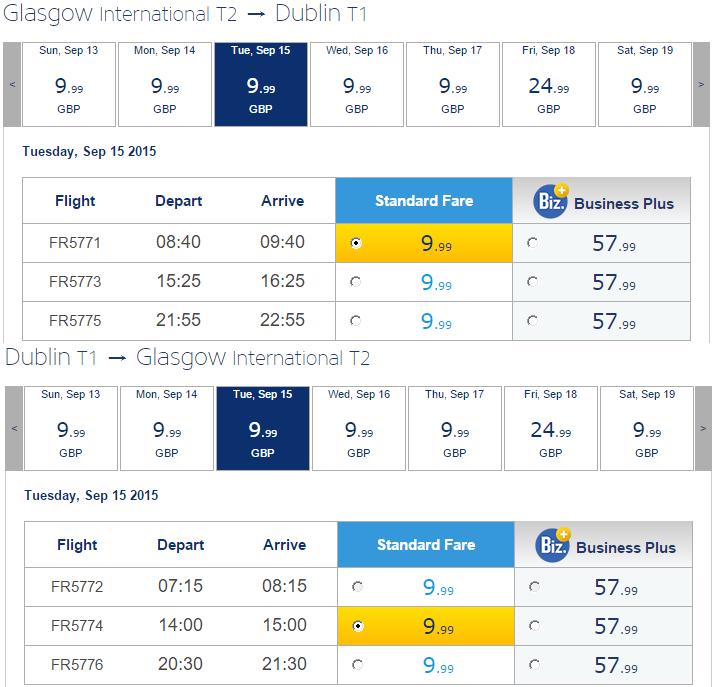Show later return dates with right arrow
The width and height of the screenshot is (714, 687).
tap(703, 429)
